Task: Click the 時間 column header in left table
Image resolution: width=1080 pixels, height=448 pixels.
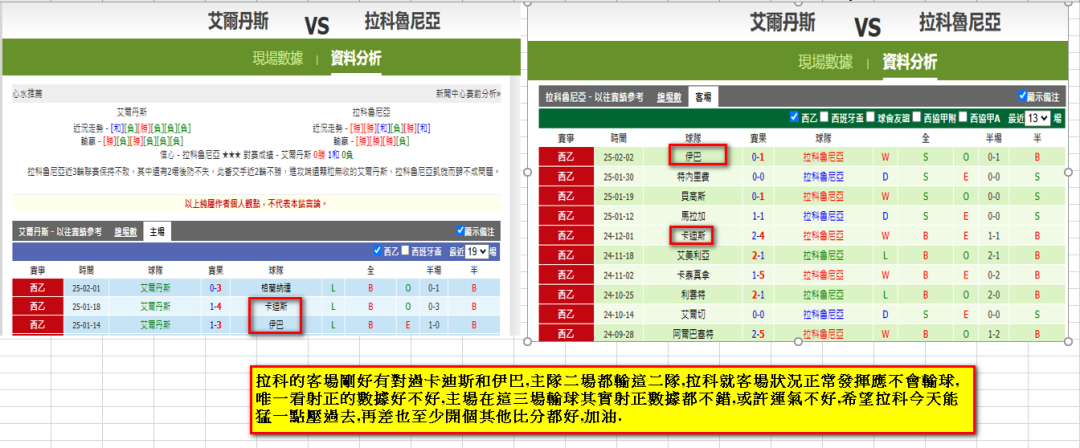Action: click(x=86, y=269)
